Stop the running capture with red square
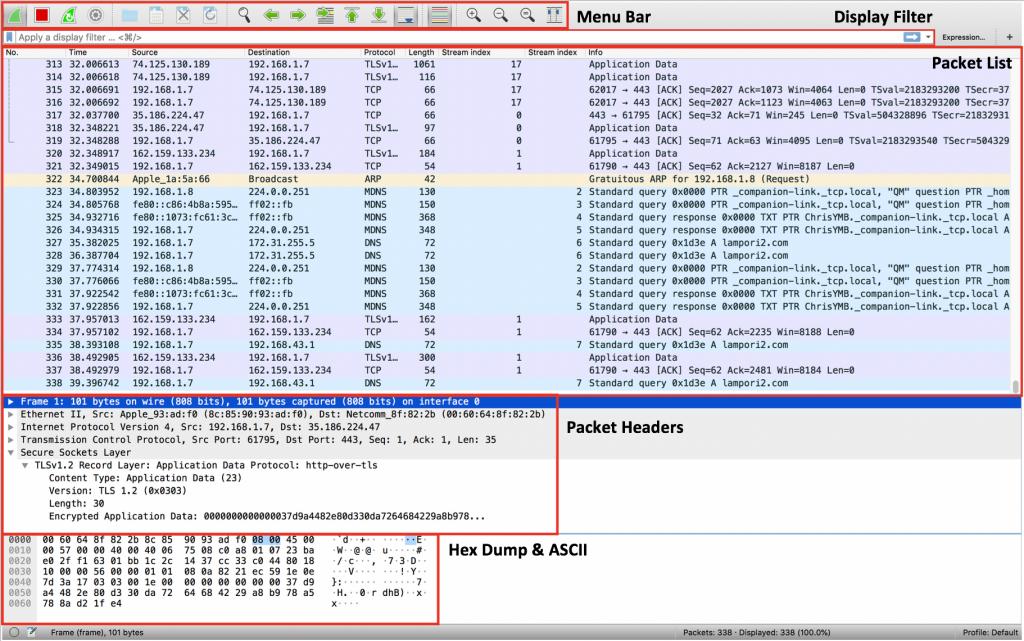The height and width of the screenshot is (641, 1024). pyautogui.click(x=42, y=14)
